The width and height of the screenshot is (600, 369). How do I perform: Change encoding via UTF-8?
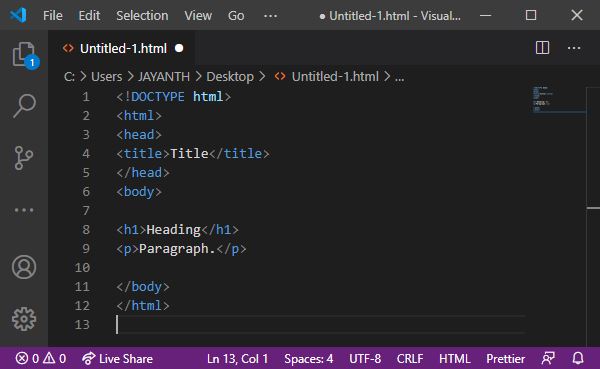point(365,359)
